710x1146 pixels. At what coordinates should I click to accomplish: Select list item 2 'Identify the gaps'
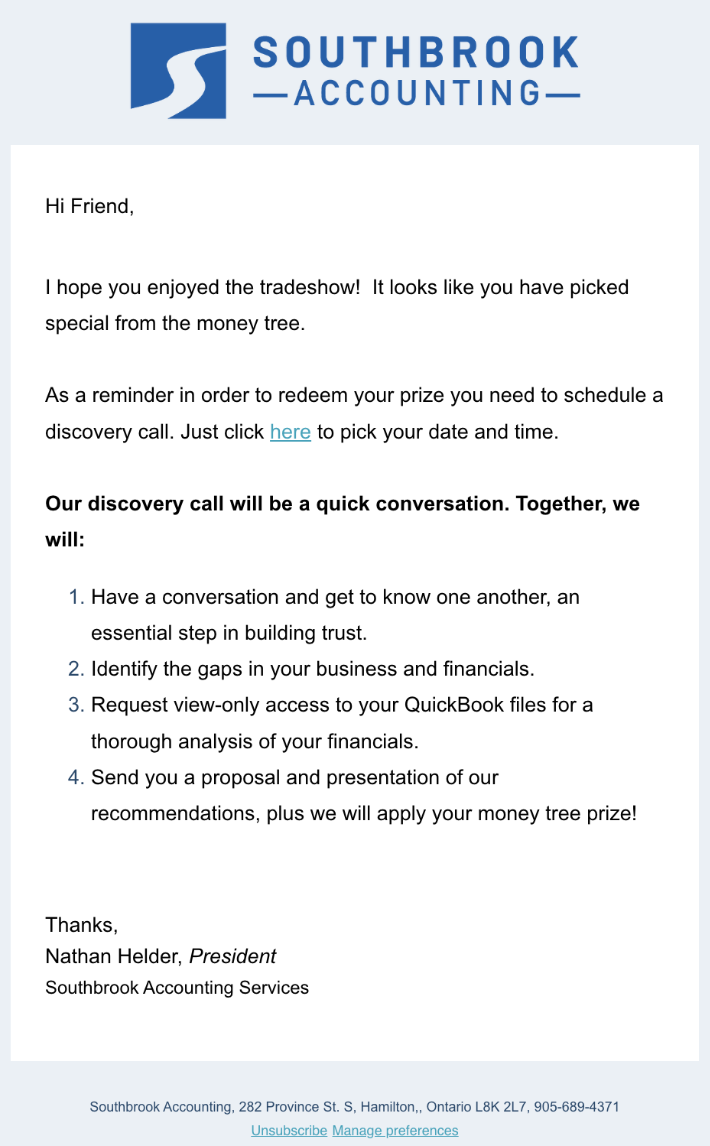313,669
